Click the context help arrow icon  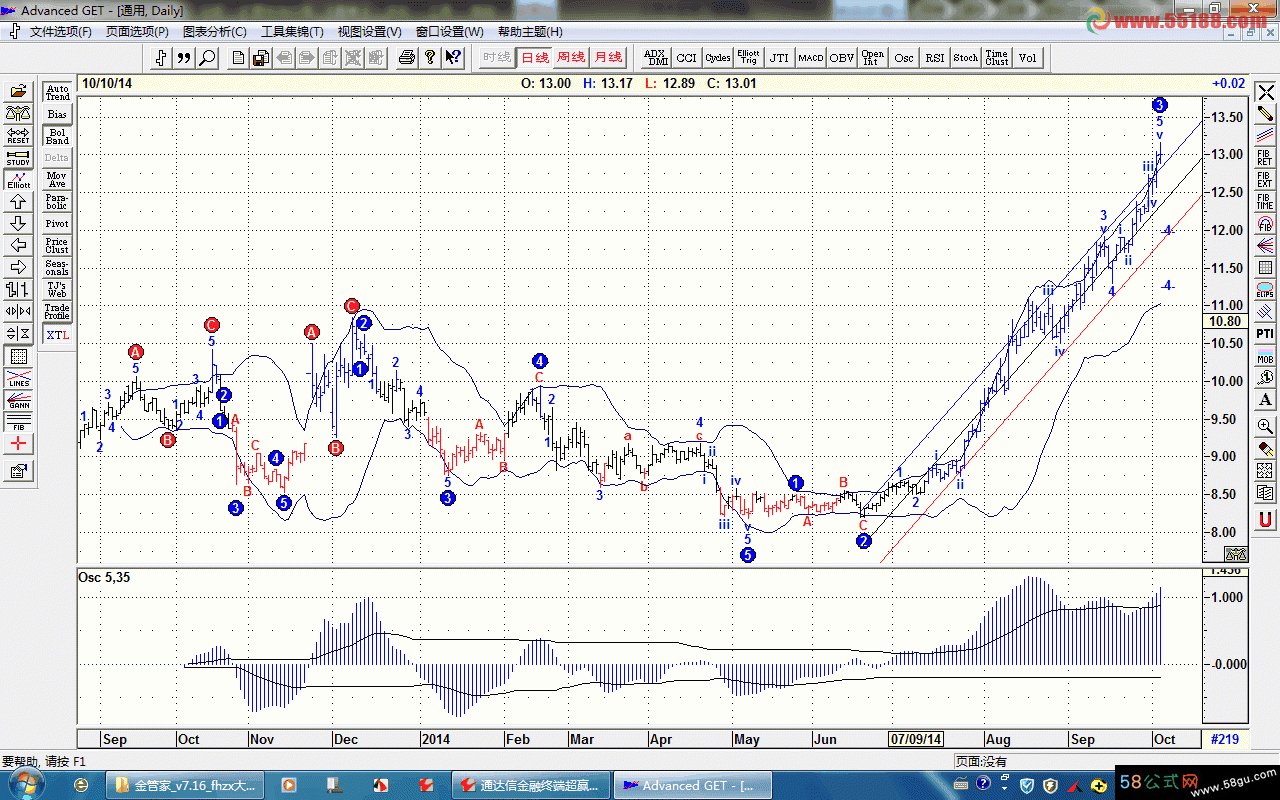[x=453, y=58]
